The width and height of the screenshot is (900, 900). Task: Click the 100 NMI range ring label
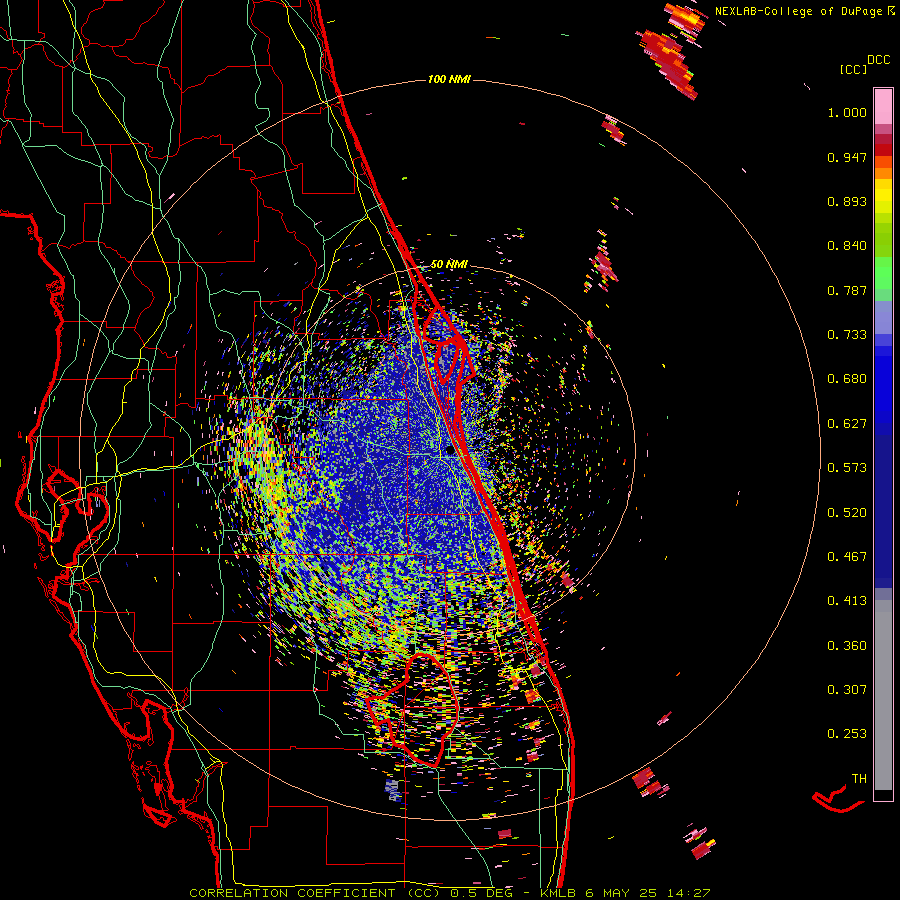(x=449, y=79)
